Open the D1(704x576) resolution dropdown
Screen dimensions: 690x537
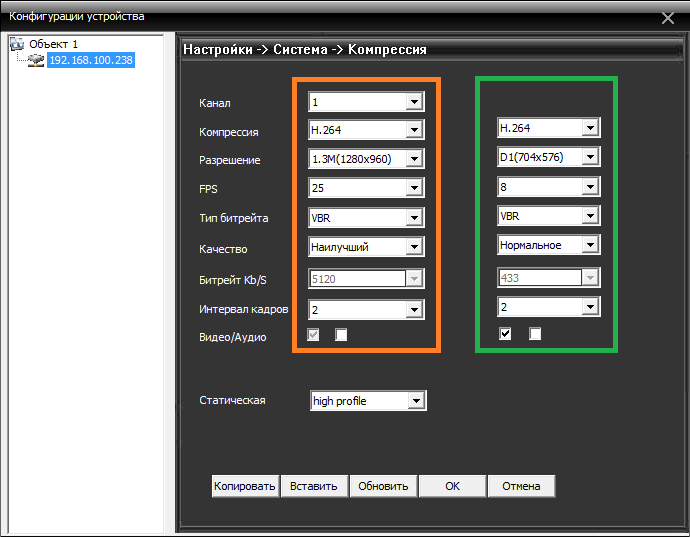tap(549, 157)
